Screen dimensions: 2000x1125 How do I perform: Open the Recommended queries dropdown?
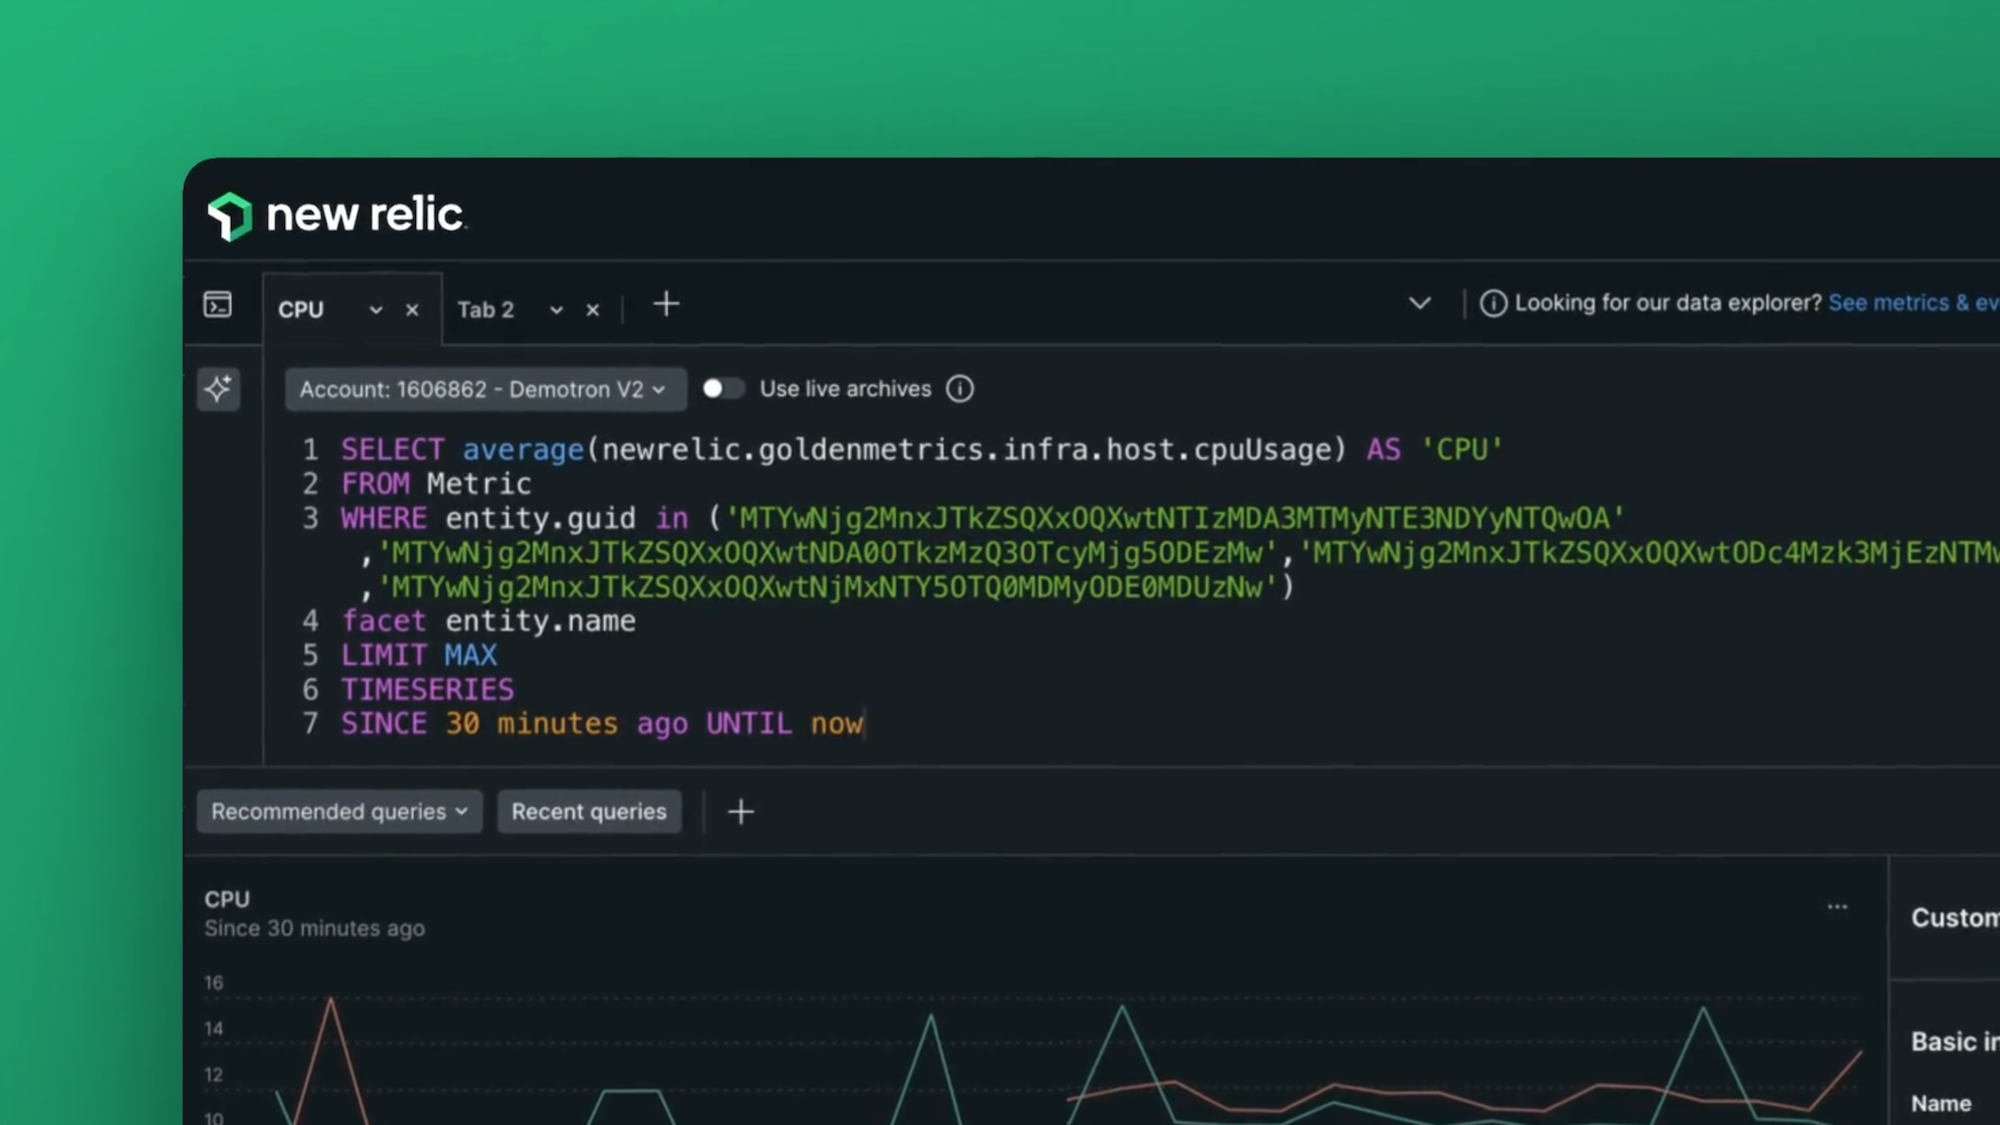339,812
